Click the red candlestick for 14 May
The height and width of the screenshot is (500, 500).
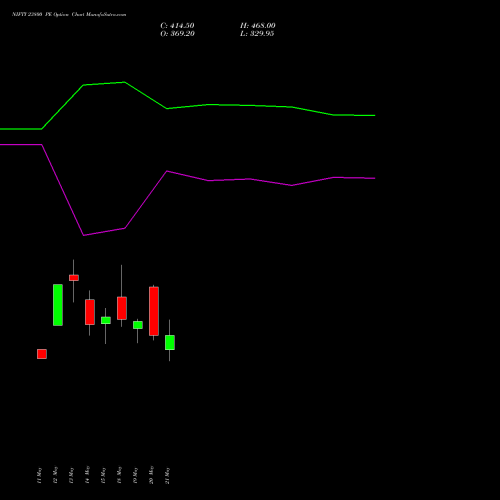(x=90, y=312)
